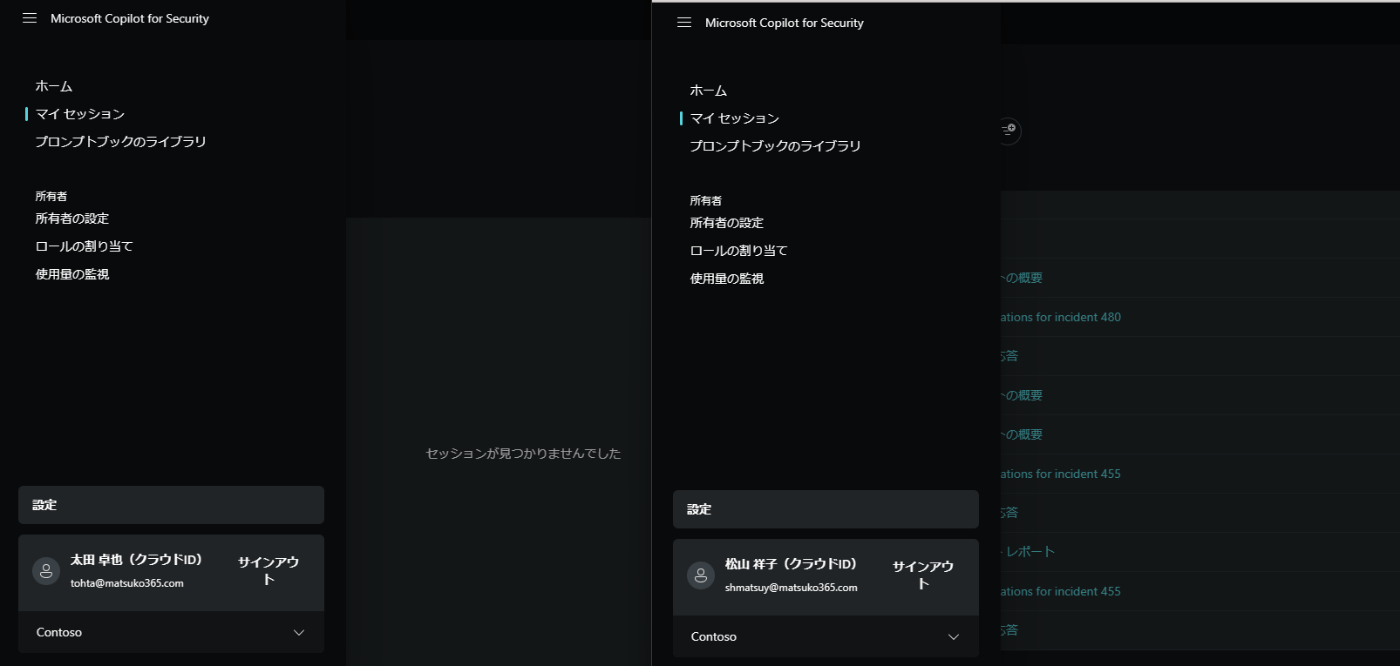The height and width of the screenshot is (666, 1400).
Task: Open プロンプトブックのライブラリ in the 太田 window
Action: (121, 142)
